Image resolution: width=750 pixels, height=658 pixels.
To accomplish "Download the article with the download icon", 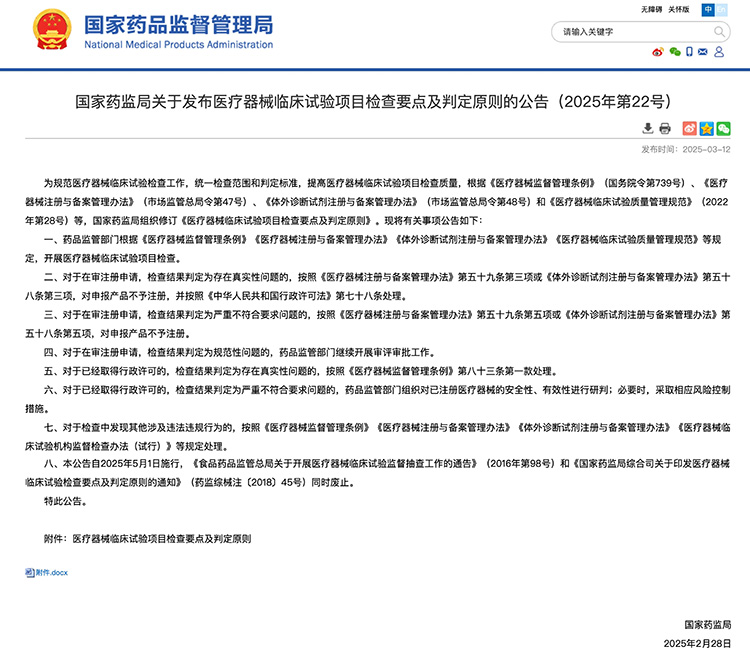I will [648, 128].
